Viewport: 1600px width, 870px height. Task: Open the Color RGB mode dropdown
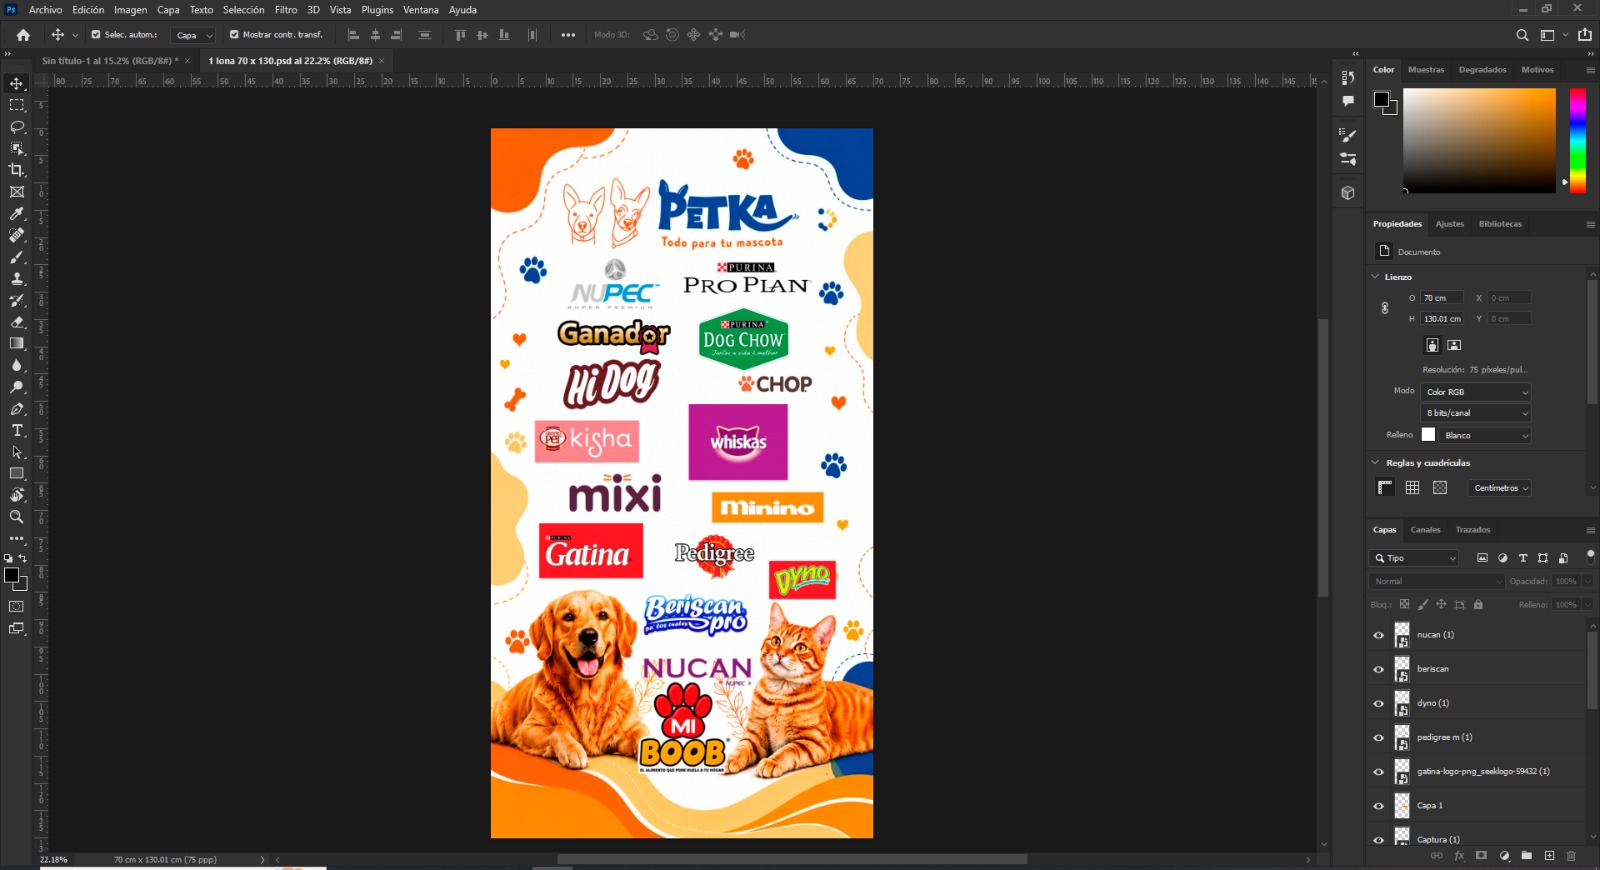pyautogui.click(x=1477, y=392)
